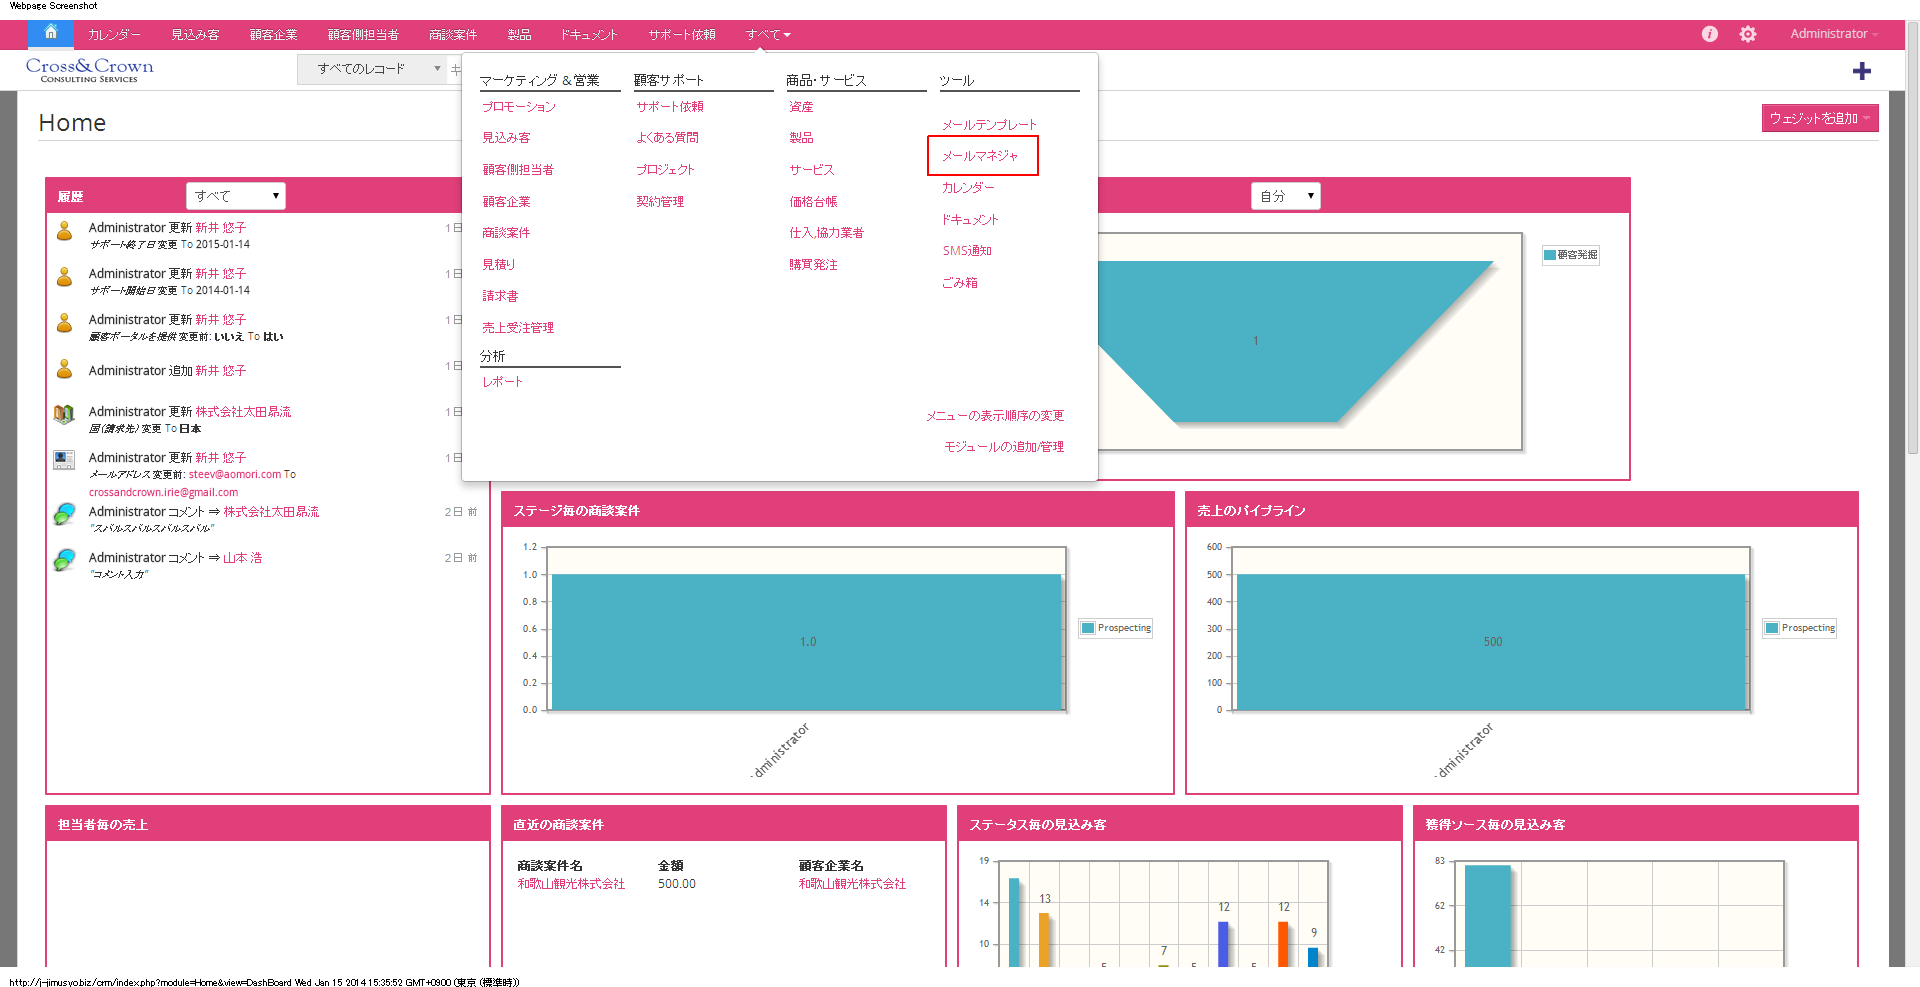Select メールマネジャ from the tools menu
The height and width of the screenshot is (987, 1920).
pos(980,156)
